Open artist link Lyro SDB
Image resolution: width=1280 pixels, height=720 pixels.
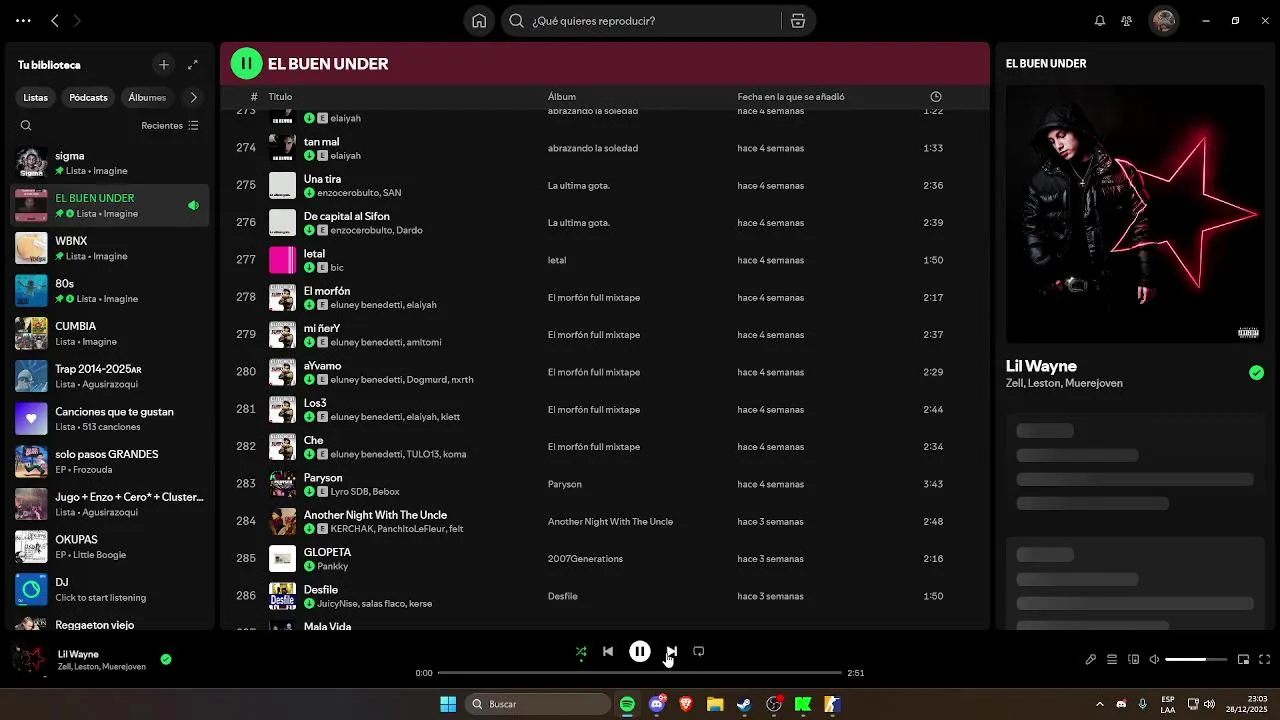point(348,492)
